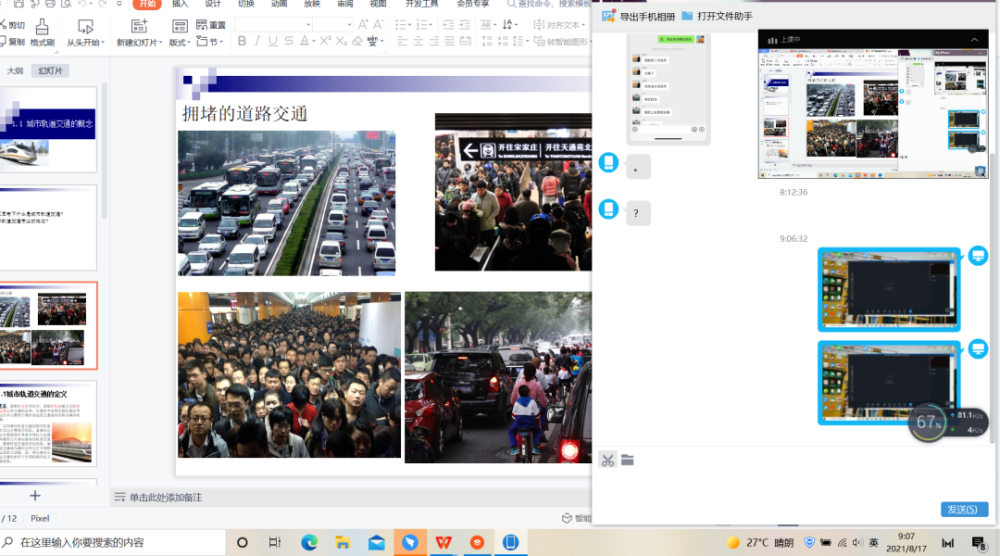Open the first screenshot image sent at 9:06:32

coord(889,289)
